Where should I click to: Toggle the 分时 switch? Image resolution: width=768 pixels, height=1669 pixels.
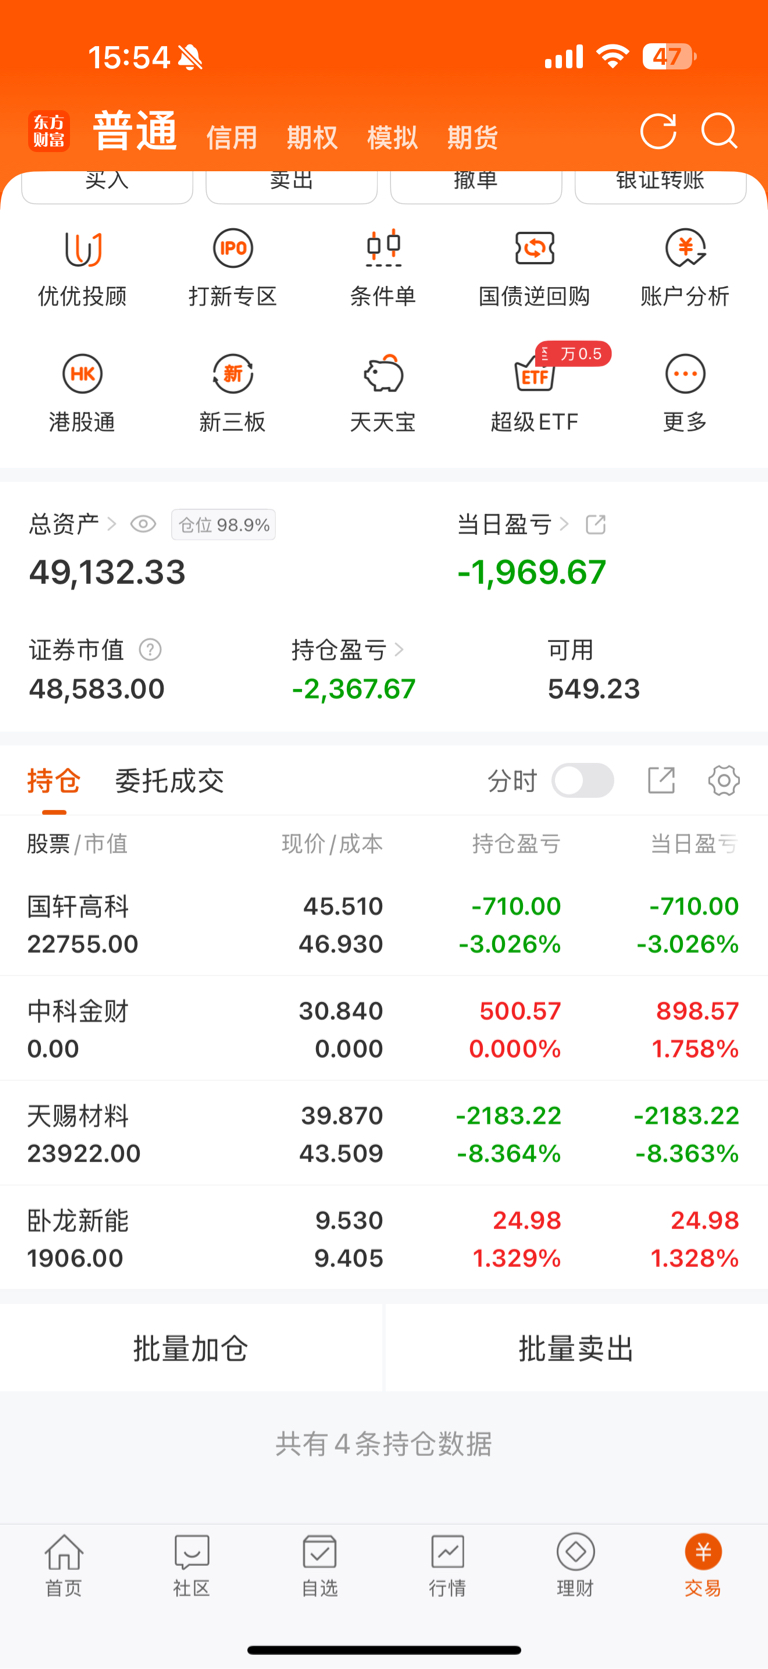click(x=583, y=781)
